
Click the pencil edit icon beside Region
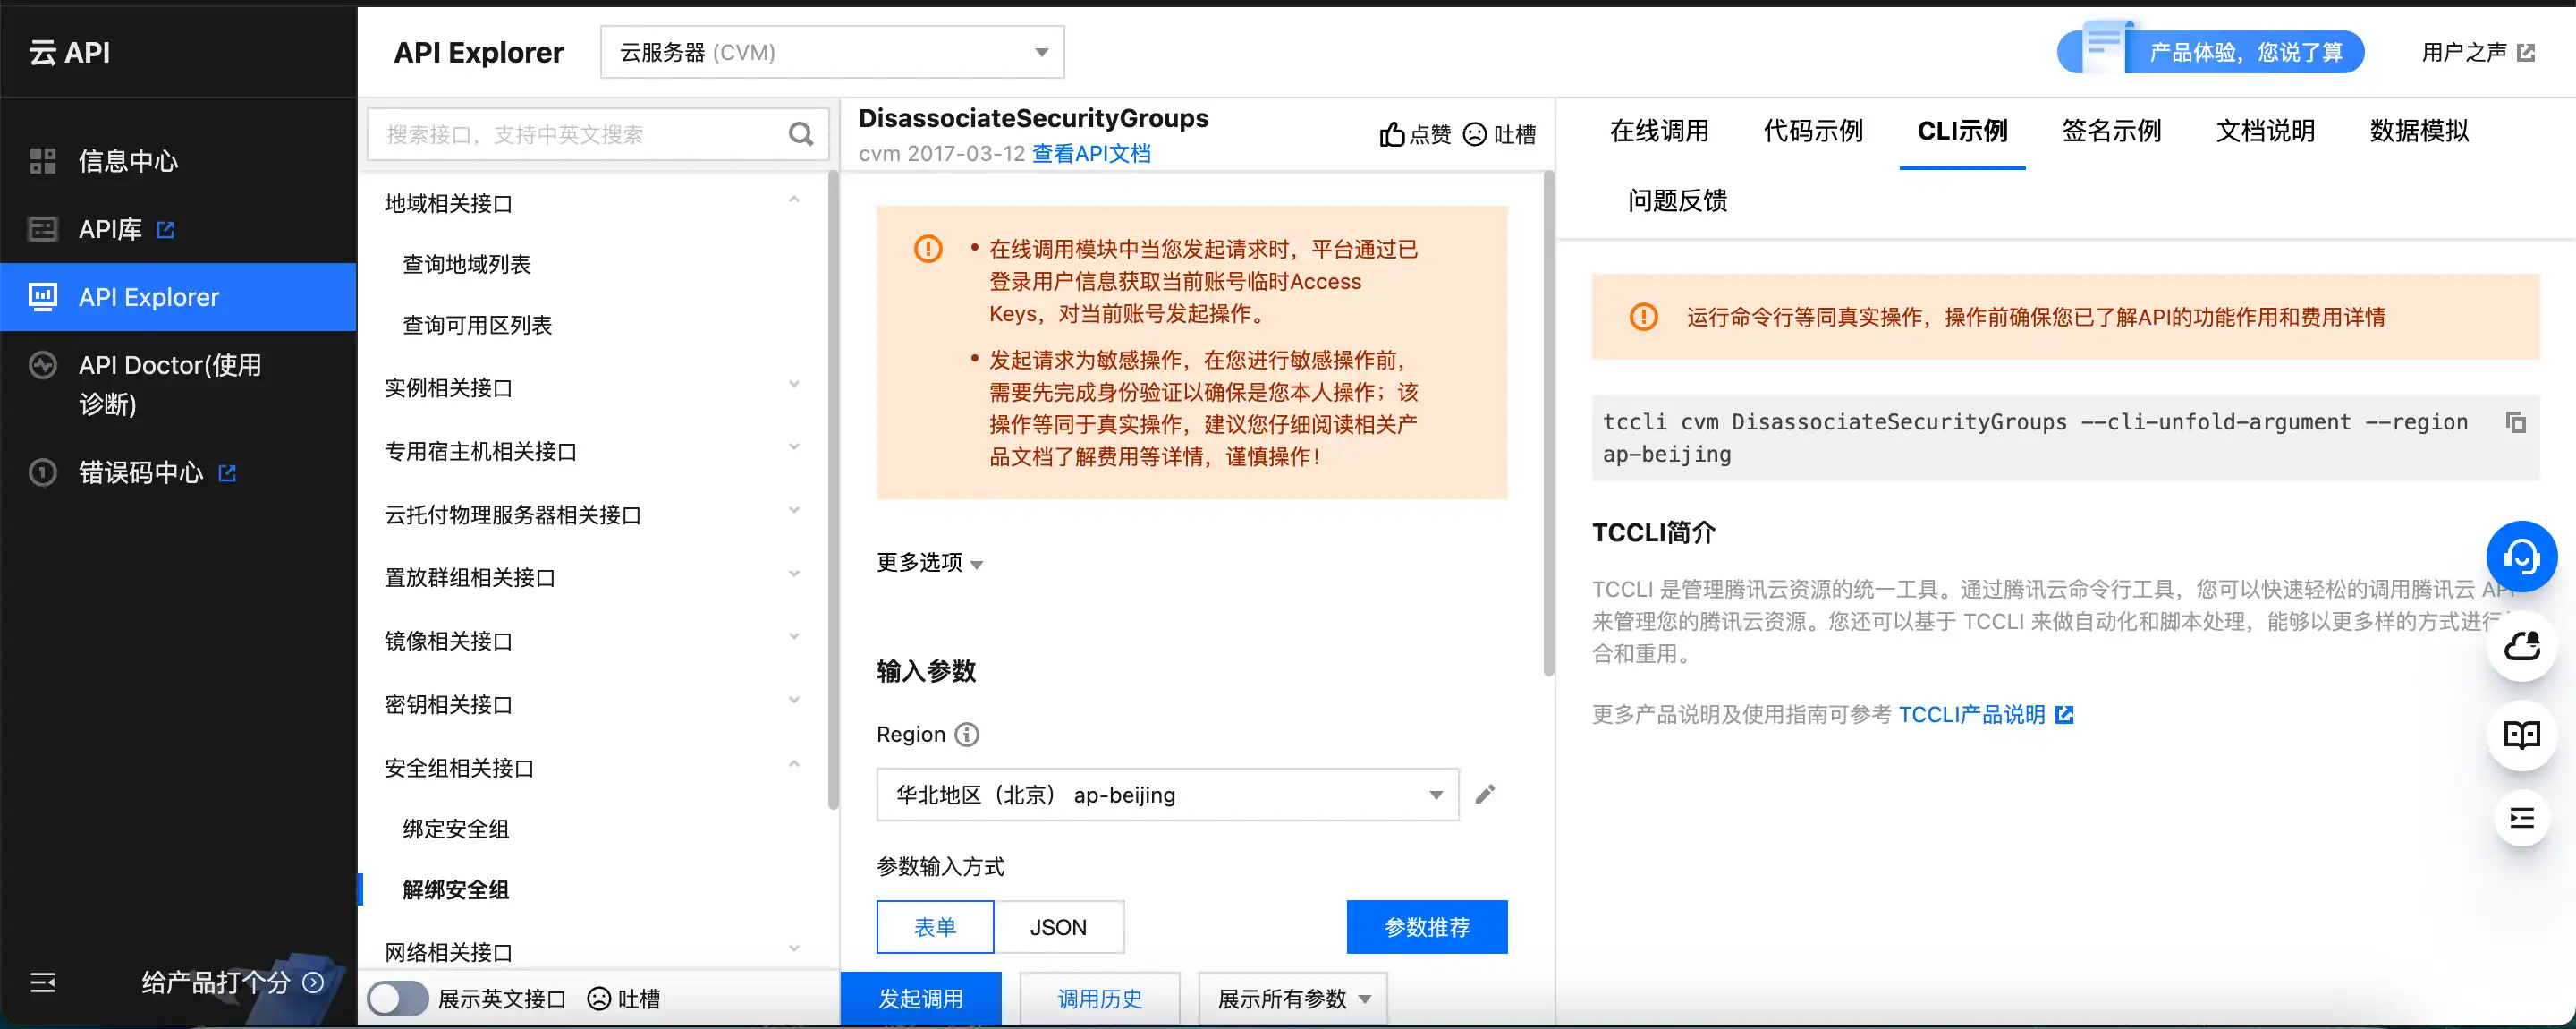(x=1486, y=794)
